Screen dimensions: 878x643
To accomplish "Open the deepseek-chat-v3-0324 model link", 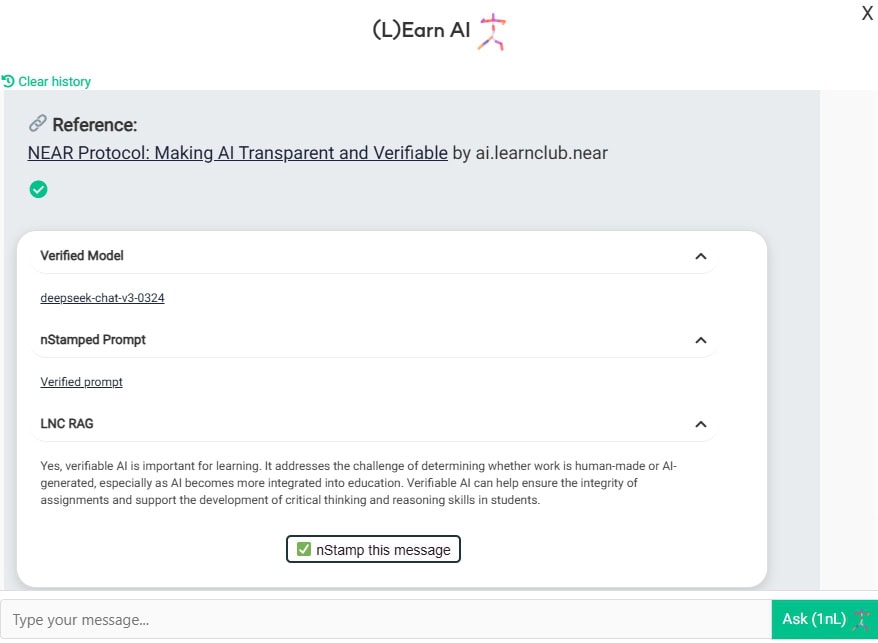I will point(102,298).
